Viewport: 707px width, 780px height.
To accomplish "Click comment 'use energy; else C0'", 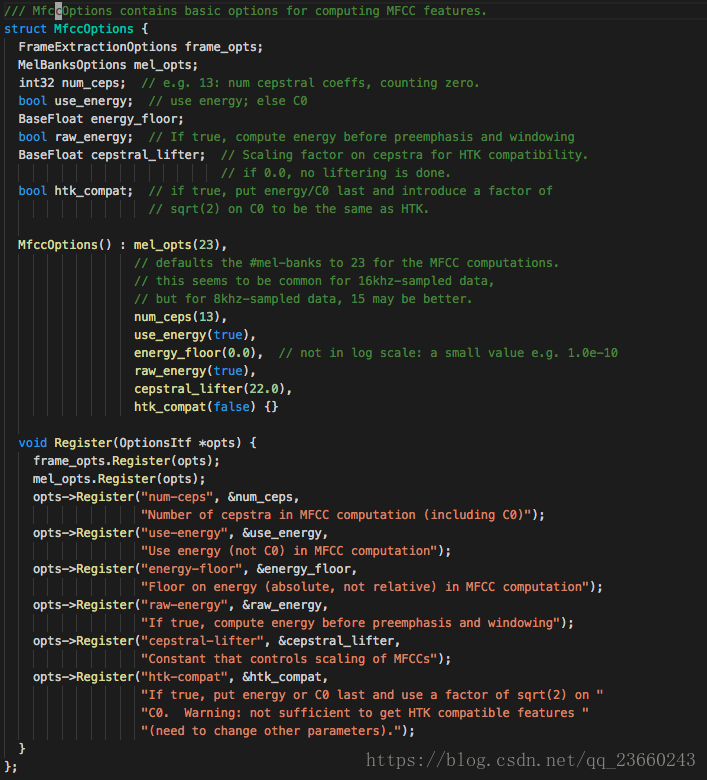I will point(238,101).
